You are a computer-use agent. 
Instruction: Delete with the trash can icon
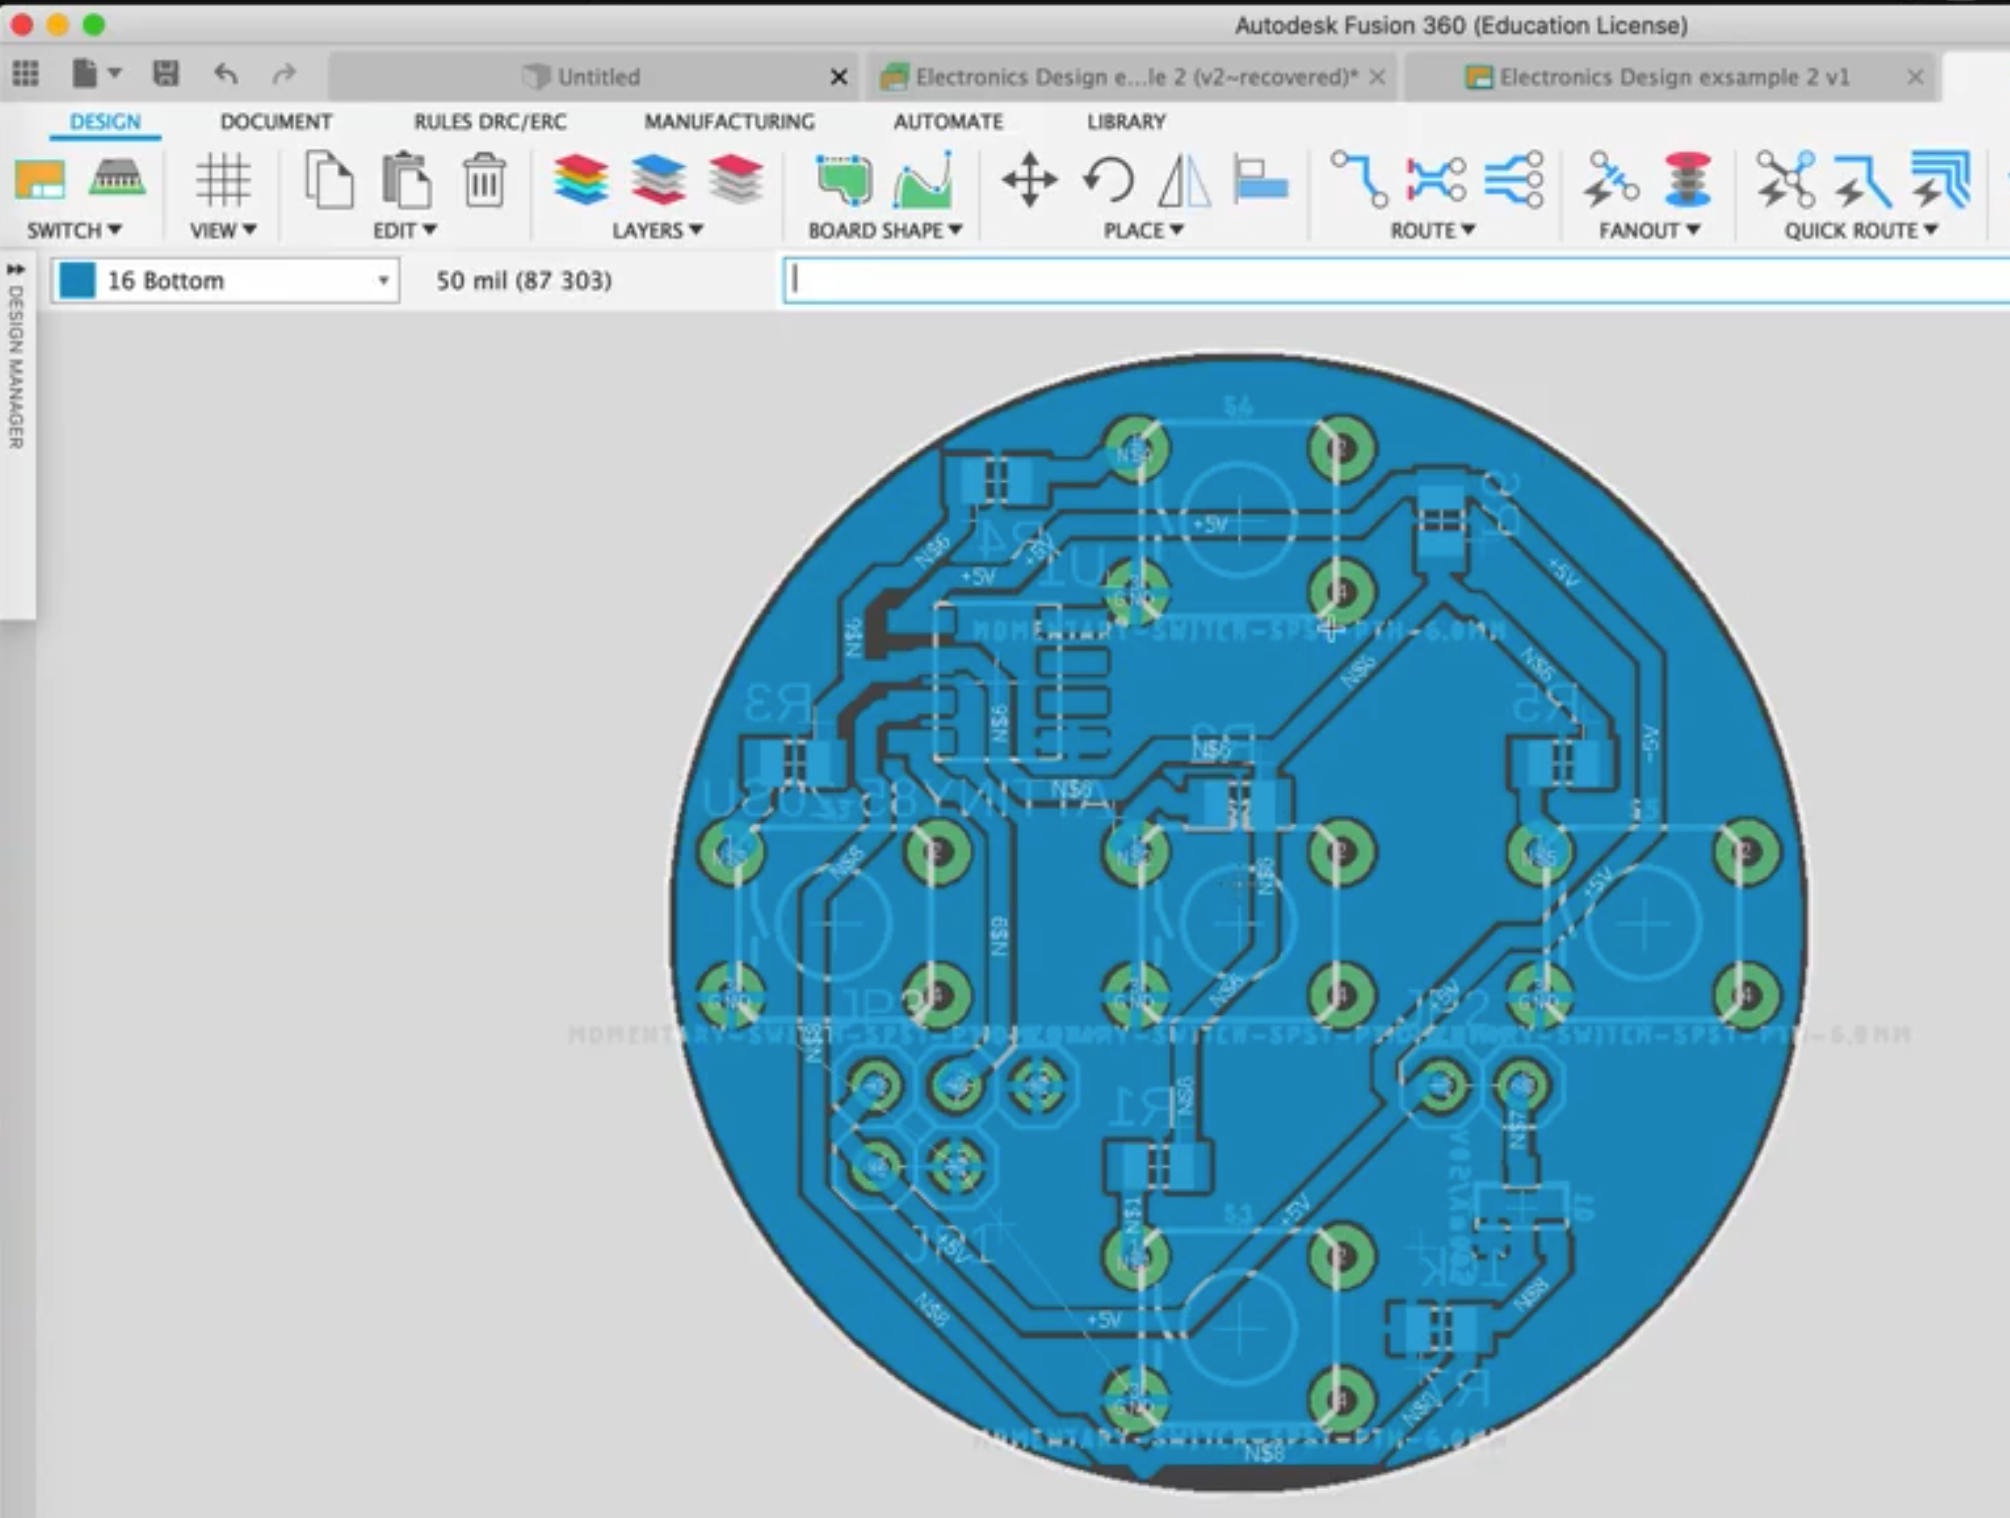click(x=484, y=180)
